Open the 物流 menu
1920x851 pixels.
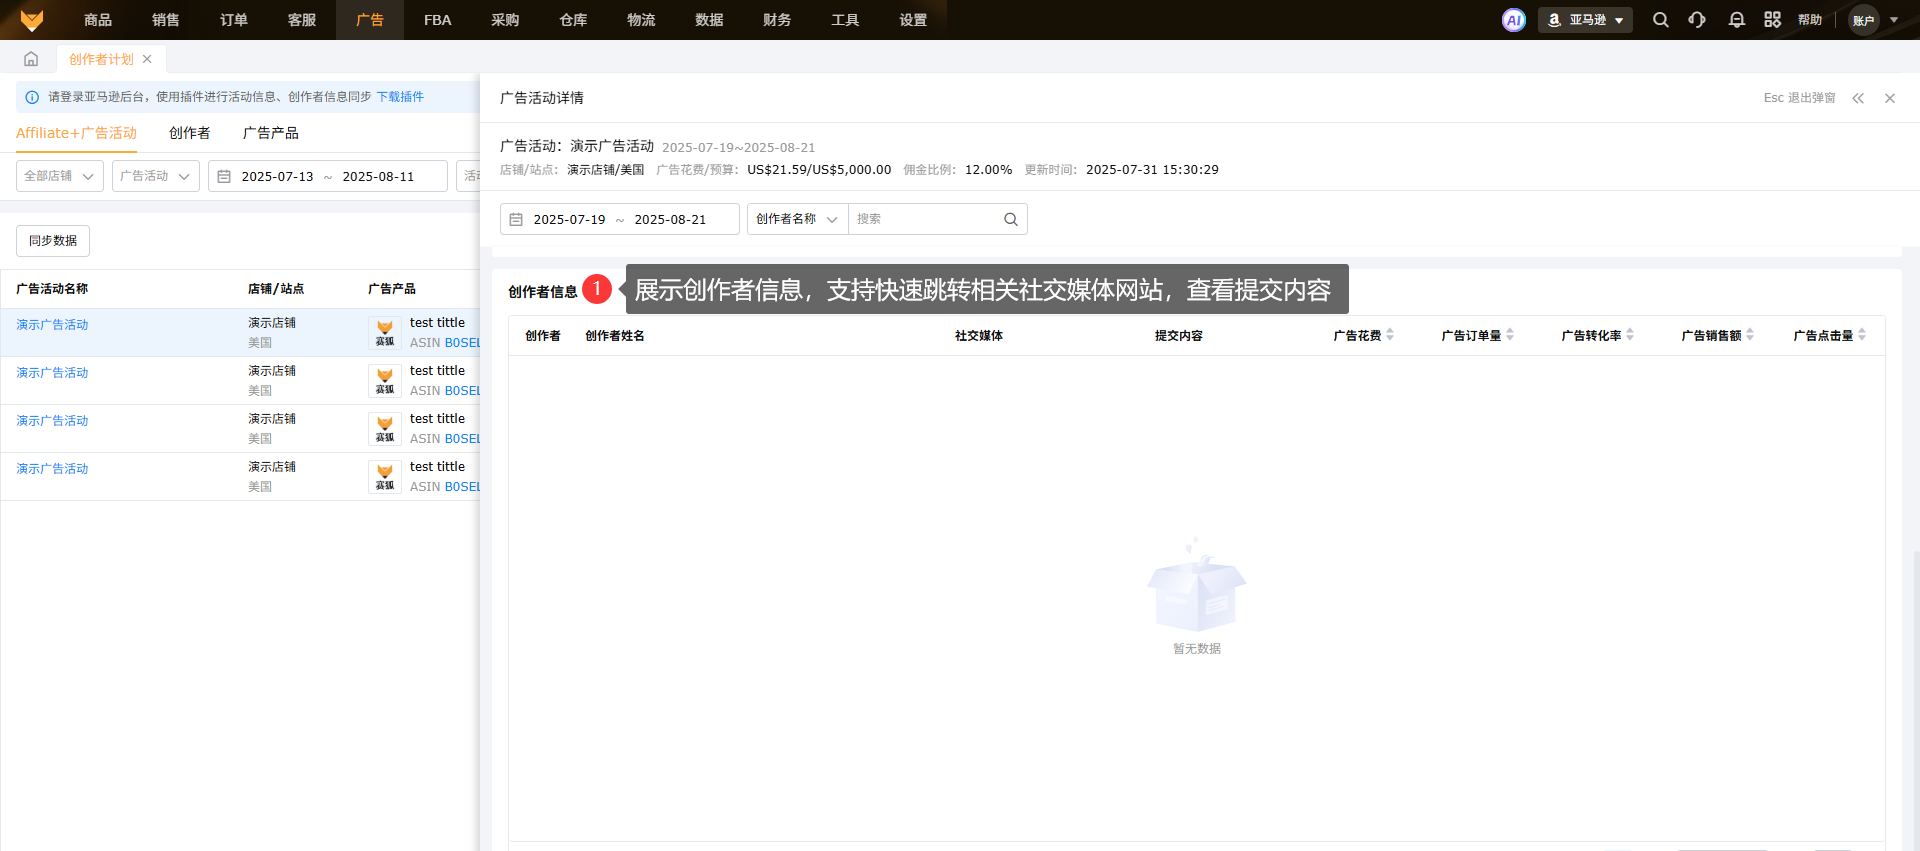coord(642,20)
